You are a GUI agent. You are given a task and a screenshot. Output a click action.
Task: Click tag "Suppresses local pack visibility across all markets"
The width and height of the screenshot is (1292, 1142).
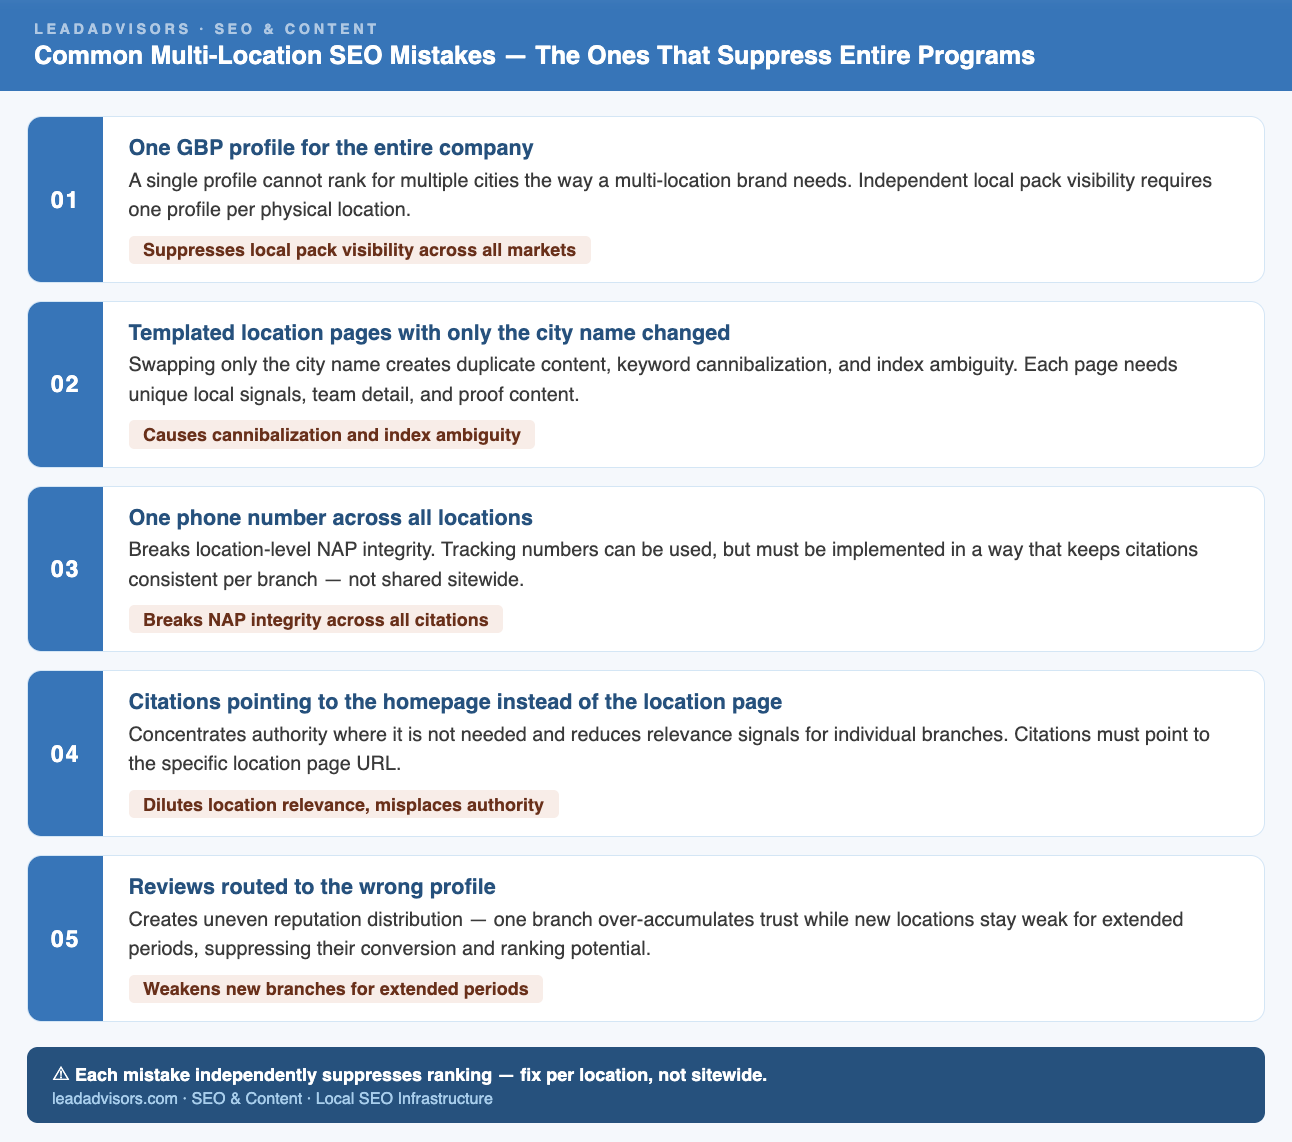(360, 250)
